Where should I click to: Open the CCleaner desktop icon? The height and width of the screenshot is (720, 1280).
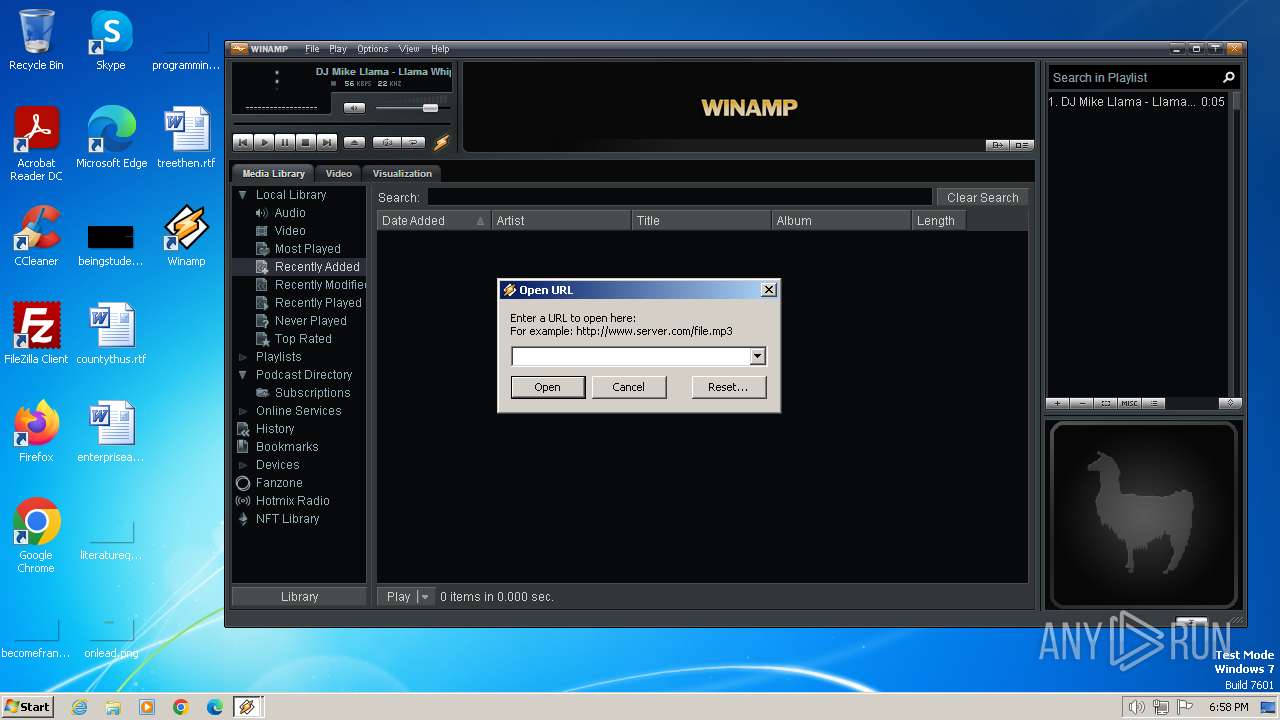(x=36, y=237)
